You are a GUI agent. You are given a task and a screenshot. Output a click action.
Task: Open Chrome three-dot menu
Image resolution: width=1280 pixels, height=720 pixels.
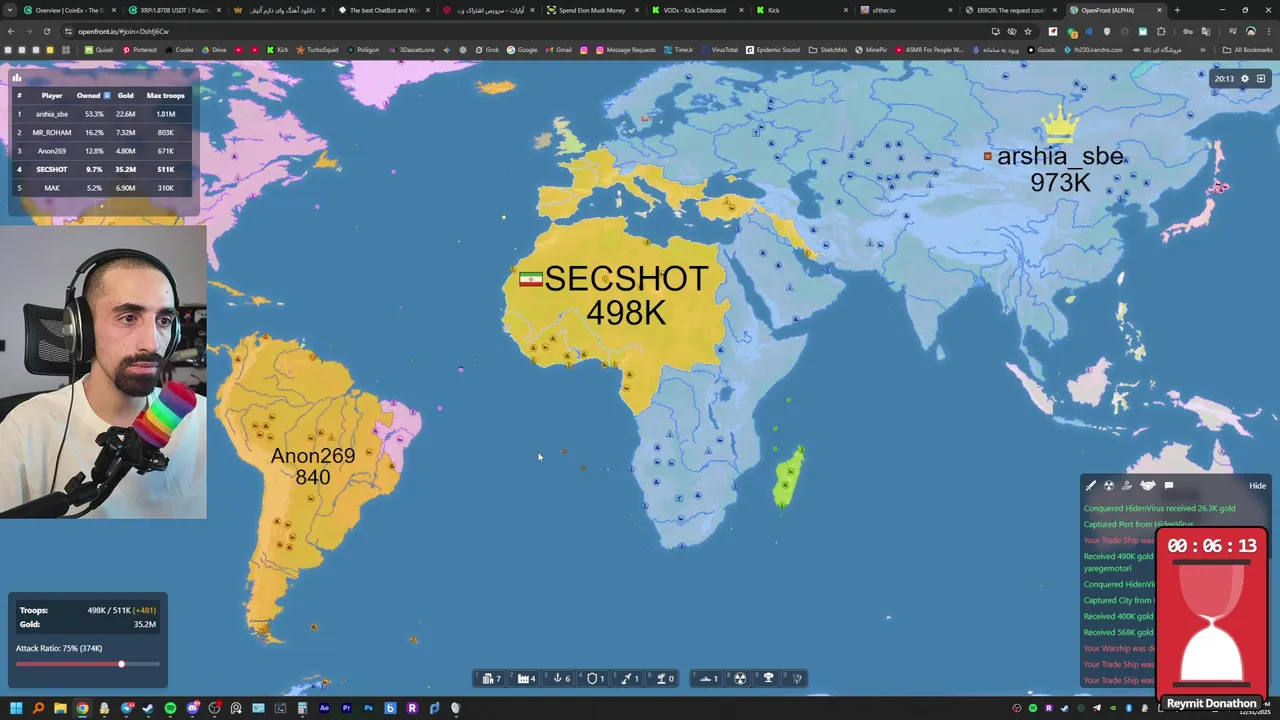click(1269, 31)
